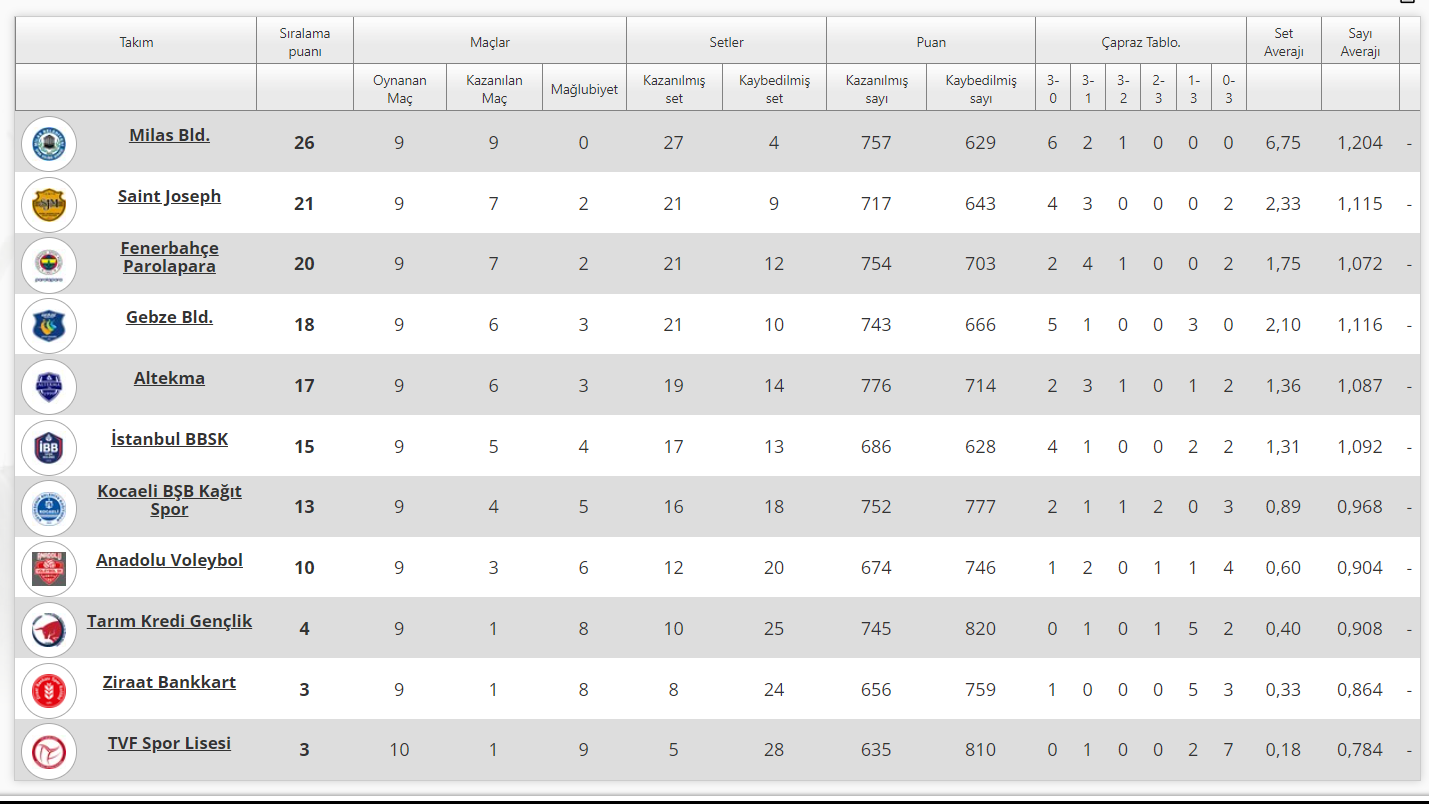Click the Set Averajı column header
1429x804 pixels.
point(1283,42)
